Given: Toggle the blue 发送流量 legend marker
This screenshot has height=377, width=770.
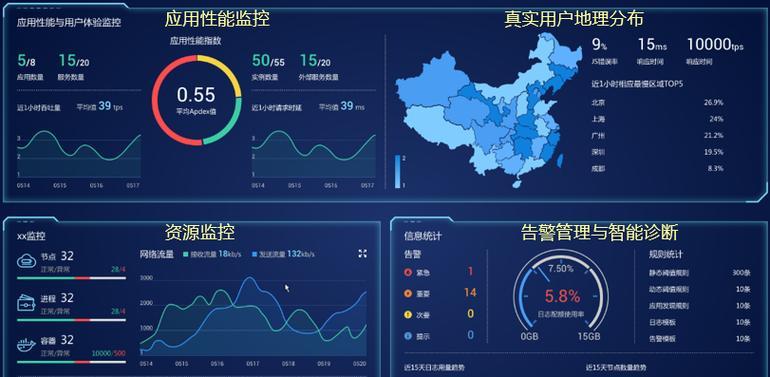Looking at the screenshot, I should click(254, 254).
